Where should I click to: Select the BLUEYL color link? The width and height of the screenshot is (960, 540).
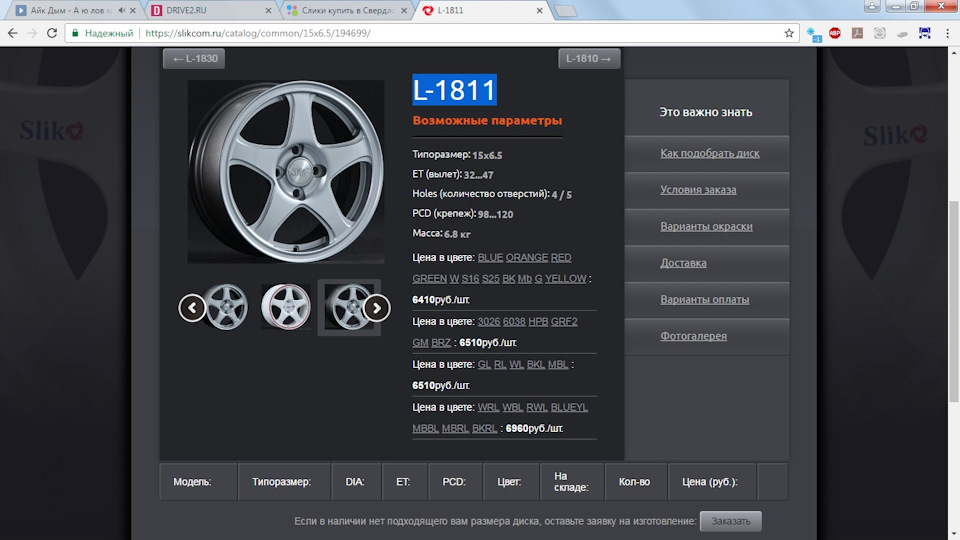569,407
